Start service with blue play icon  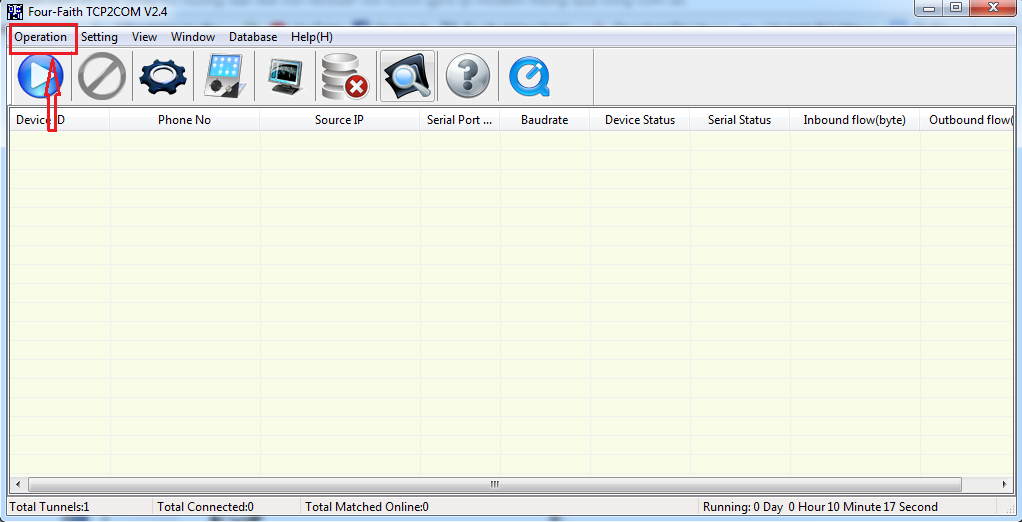click(40, 77)
